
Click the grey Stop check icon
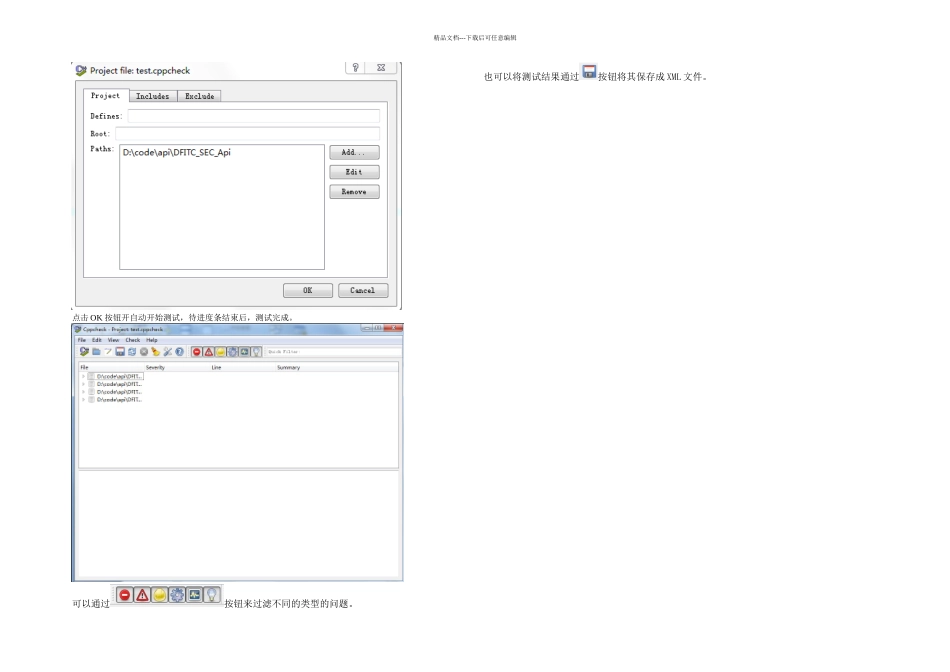[x=144, y=351]
